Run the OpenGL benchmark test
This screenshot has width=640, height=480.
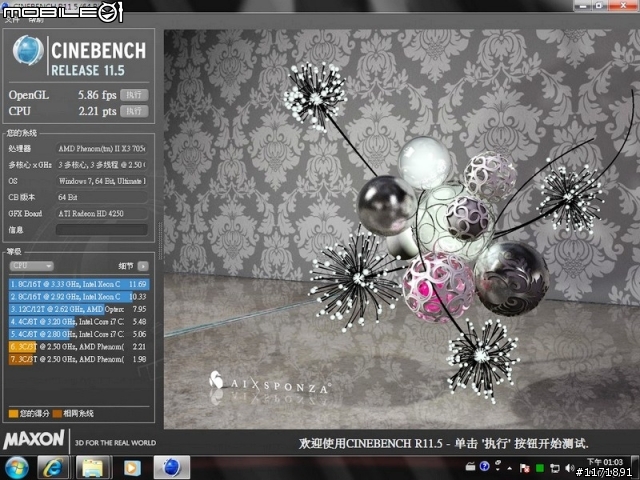pyautogui.click(x=134, y=95)
